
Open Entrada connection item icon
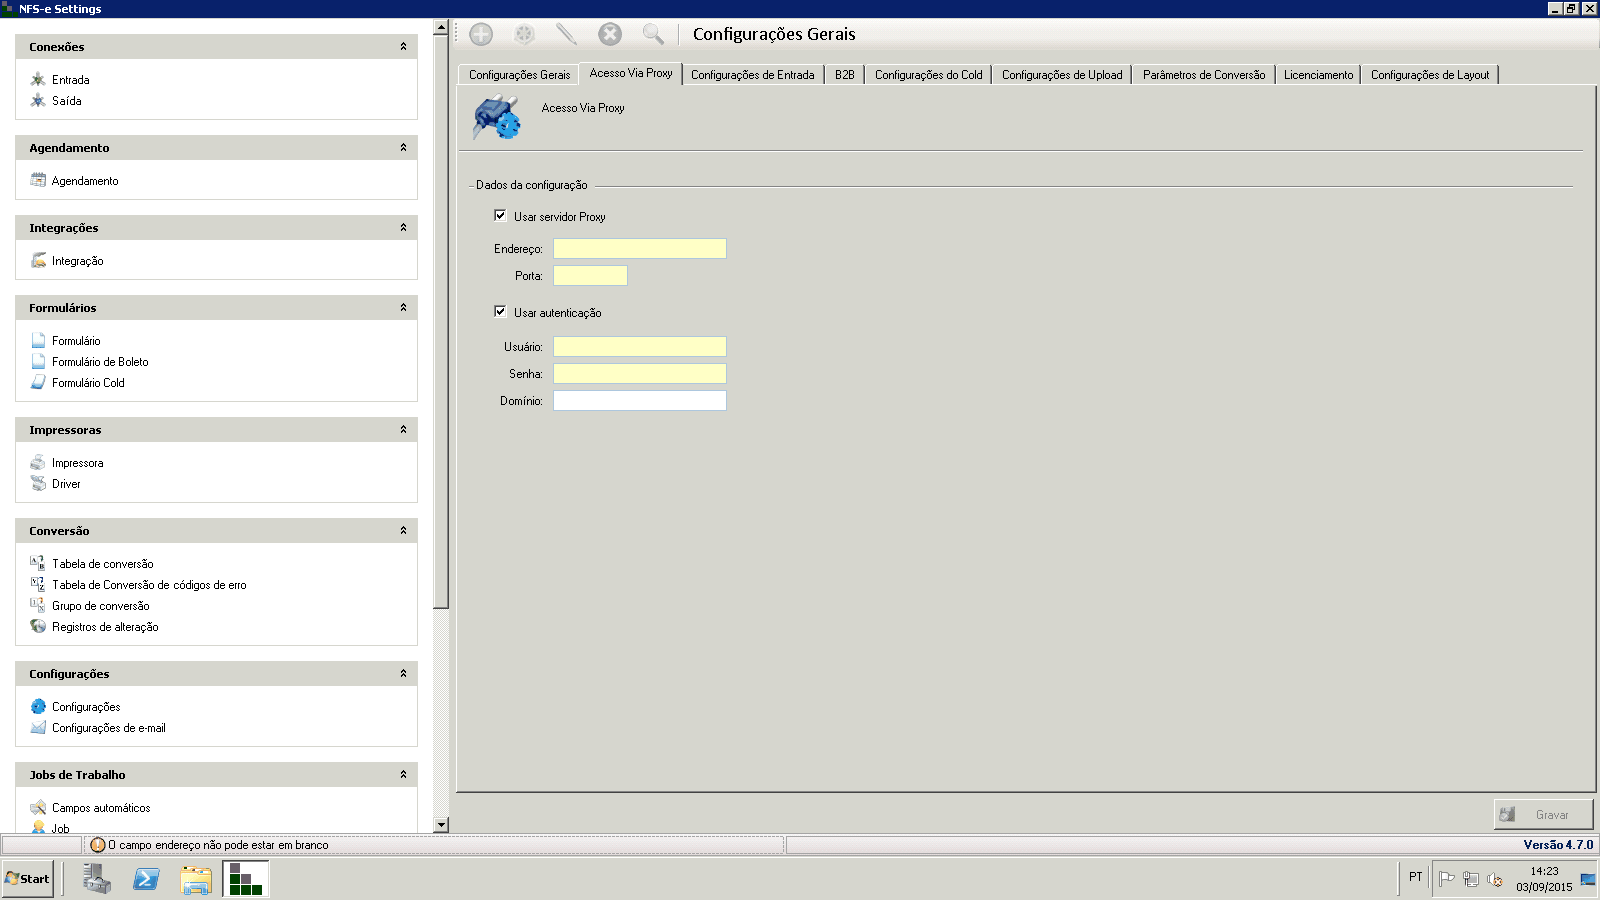[38, 79]
